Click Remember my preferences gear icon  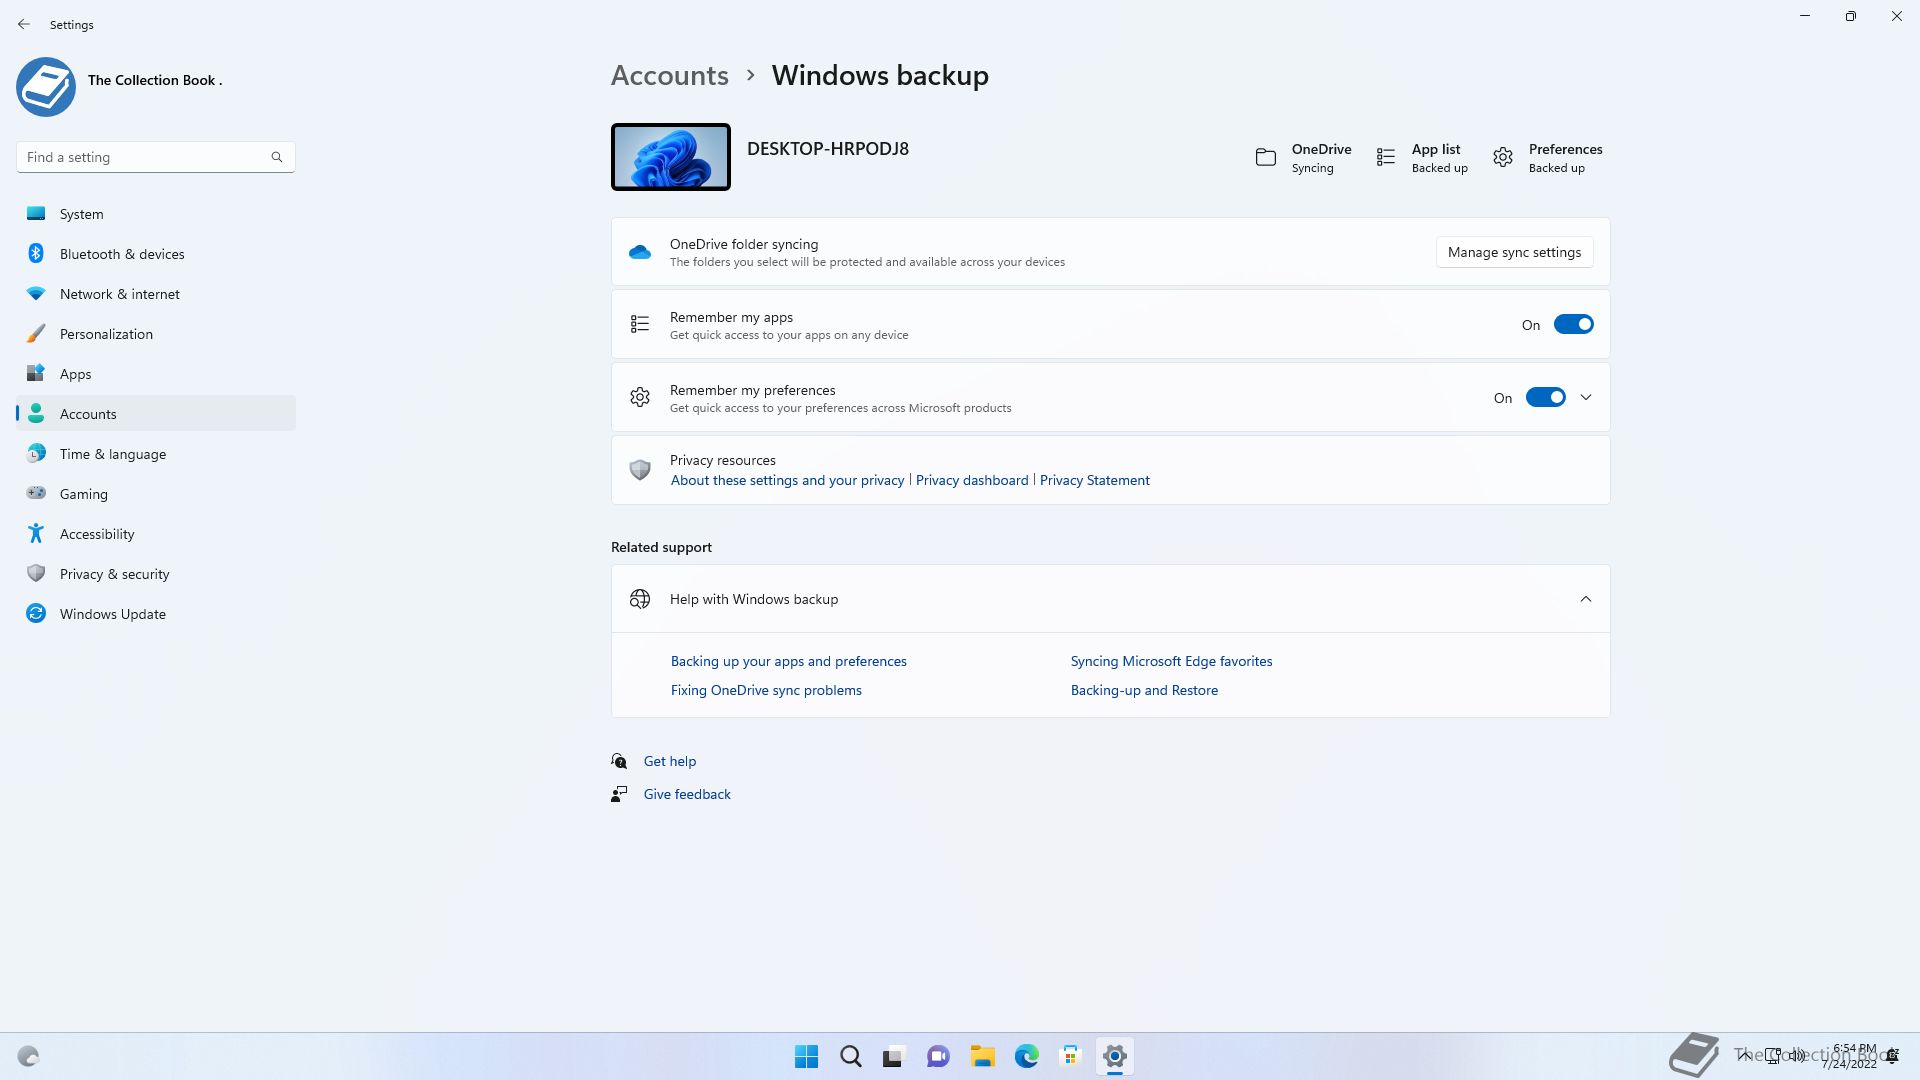(640, 398)
